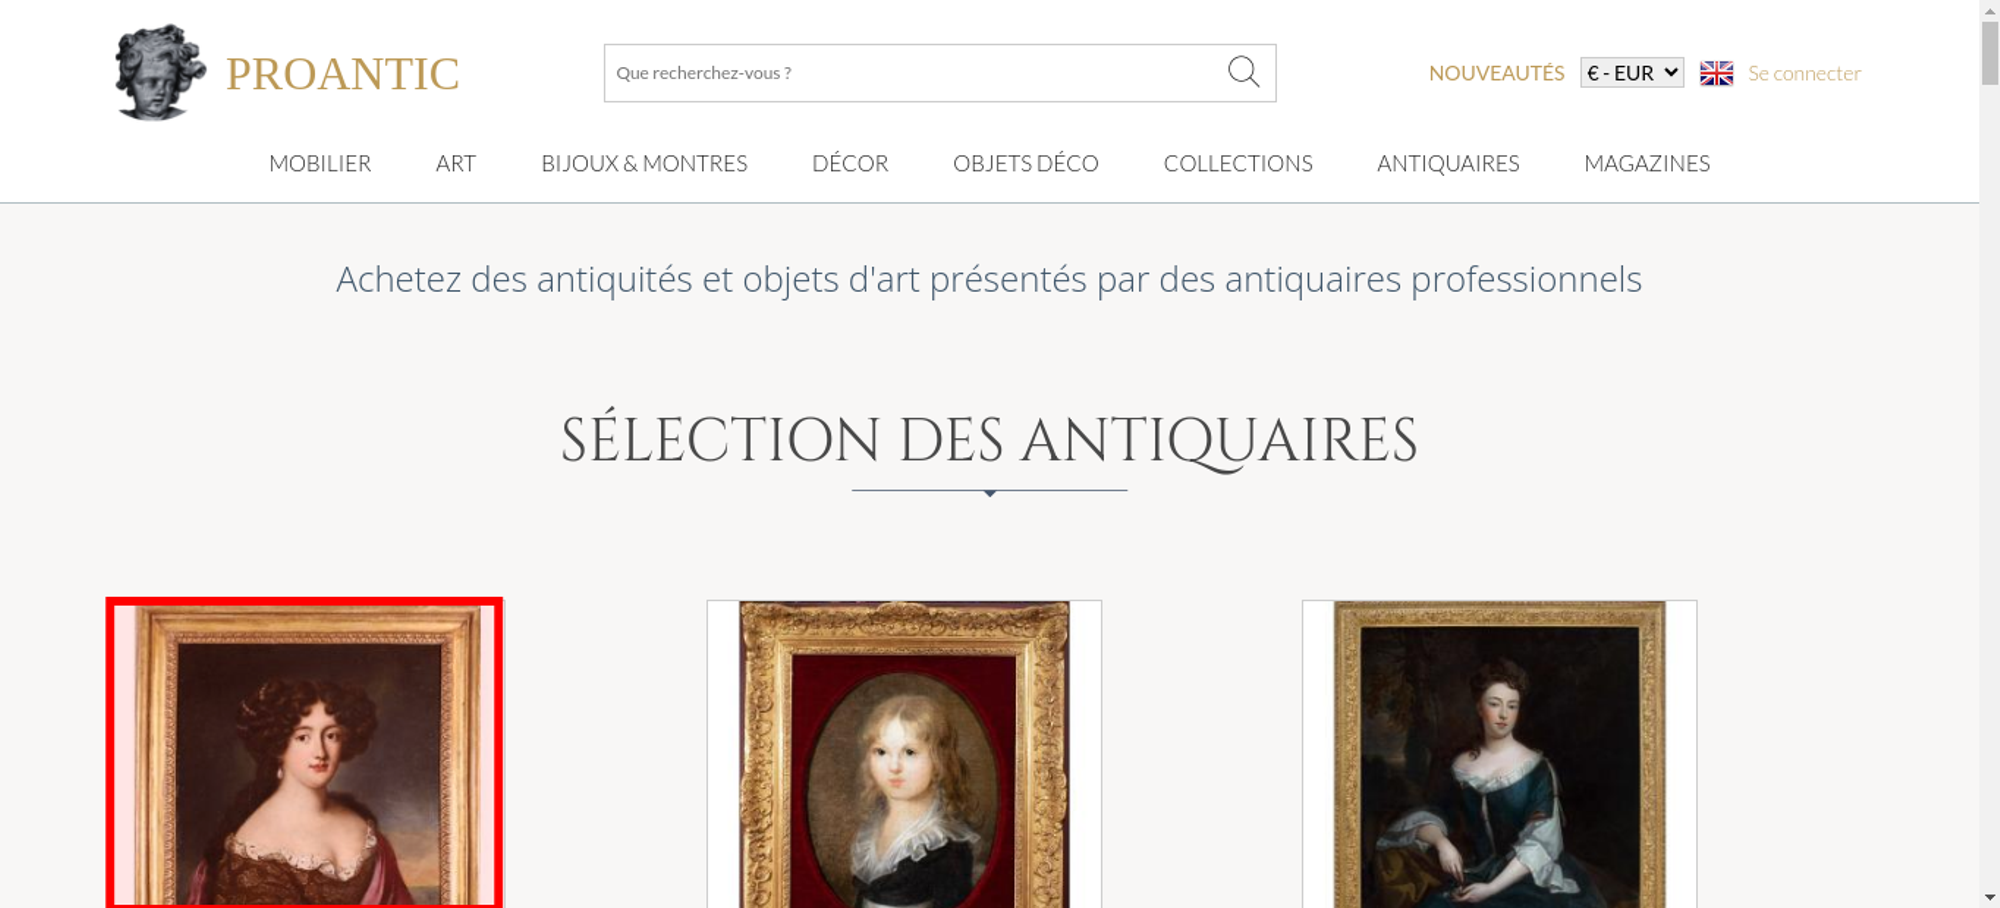Click the scrollbar up arrow
Viewport: 2000px width, 908px height.
click(1990, 9)
